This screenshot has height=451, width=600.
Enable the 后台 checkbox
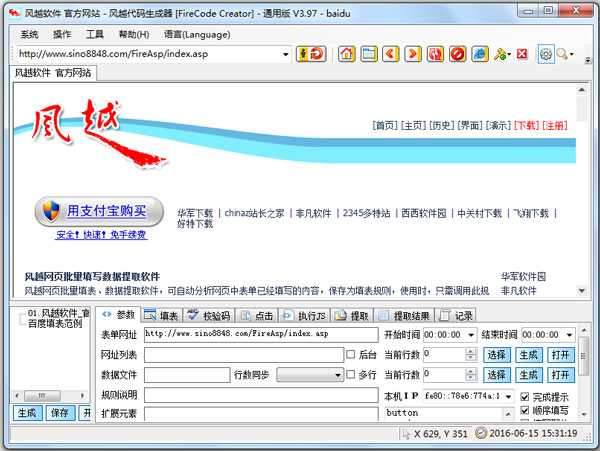350,354
